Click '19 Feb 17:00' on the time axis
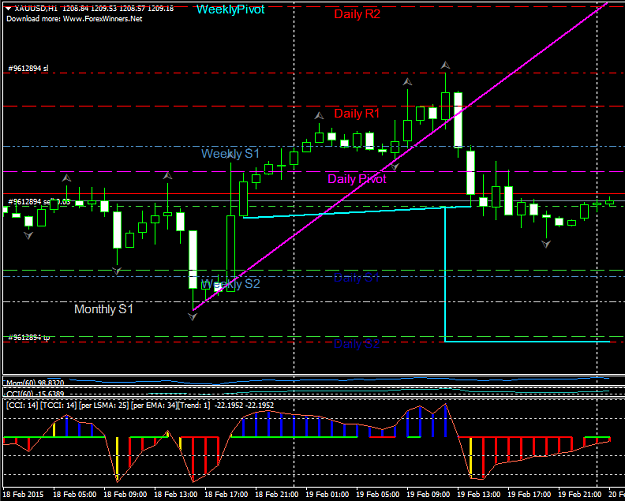 530,495
